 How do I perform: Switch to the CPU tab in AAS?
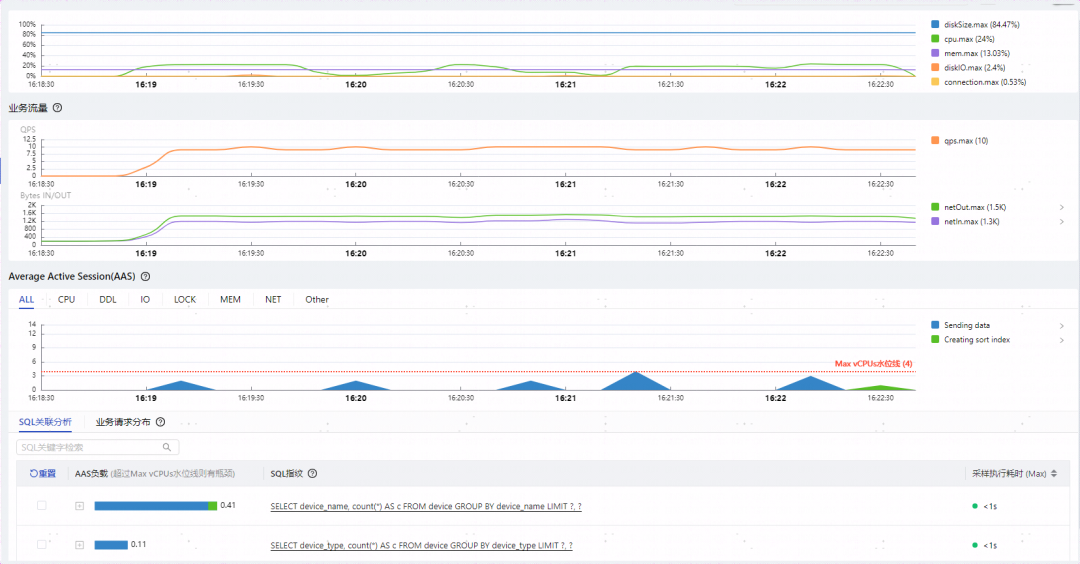pyautogui.click(x=67, y=300)
